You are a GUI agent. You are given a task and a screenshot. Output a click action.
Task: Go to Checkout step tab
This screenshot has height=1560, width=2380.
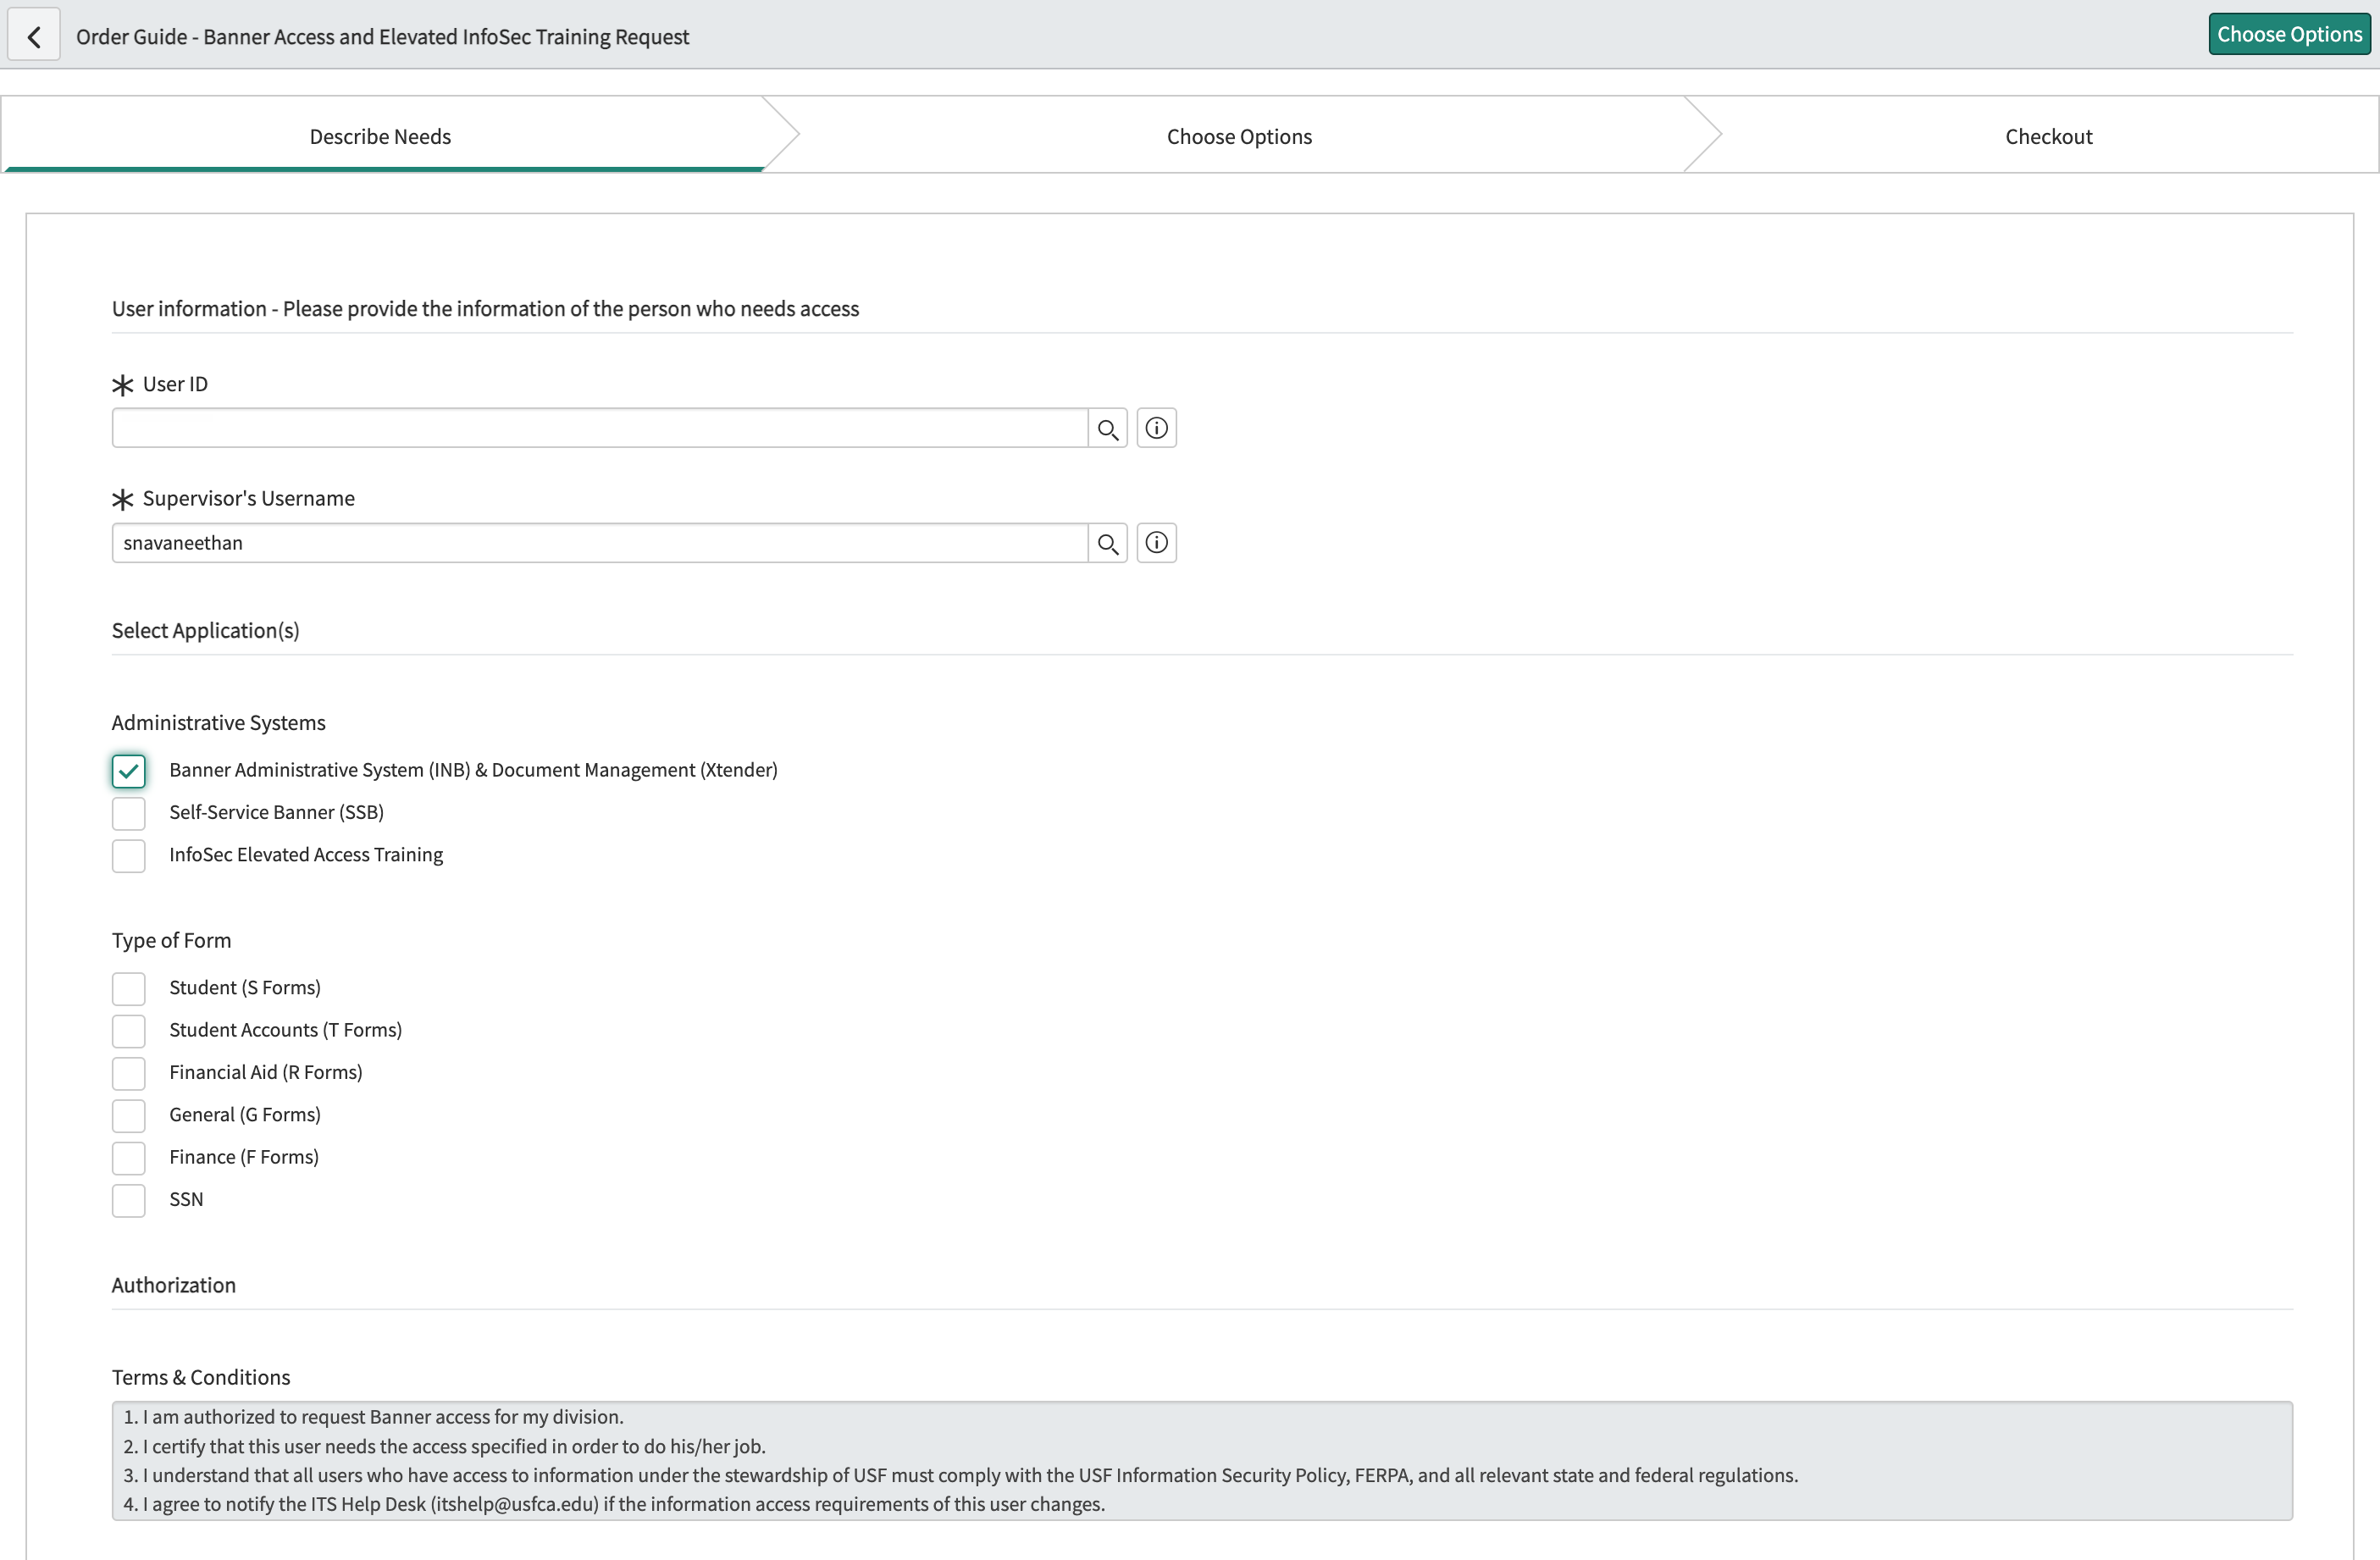pos(2048,136)
